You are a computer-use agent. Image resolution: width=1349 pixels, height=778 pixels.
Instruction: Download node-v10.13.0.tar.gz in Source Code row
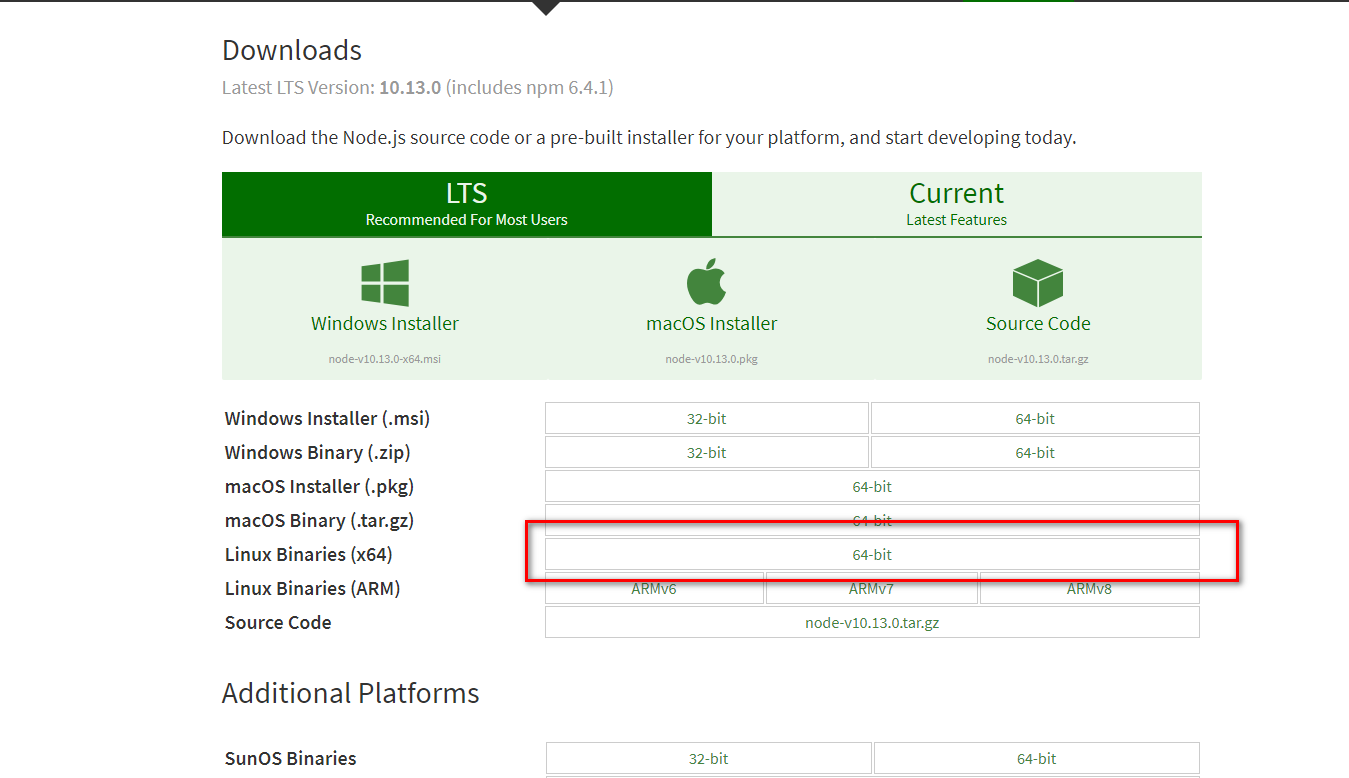(872, 623)
